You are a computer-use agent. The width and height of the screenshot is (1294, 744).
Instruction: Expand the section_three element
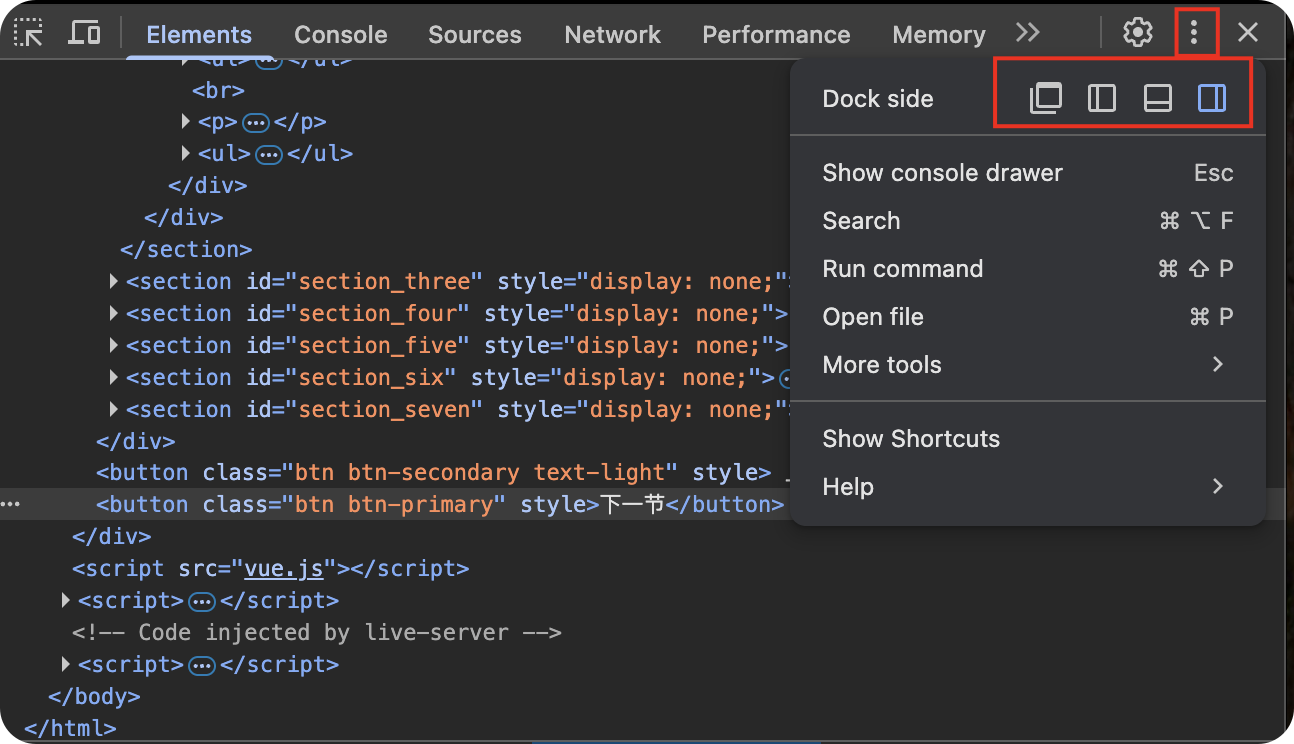pos(113,281)
